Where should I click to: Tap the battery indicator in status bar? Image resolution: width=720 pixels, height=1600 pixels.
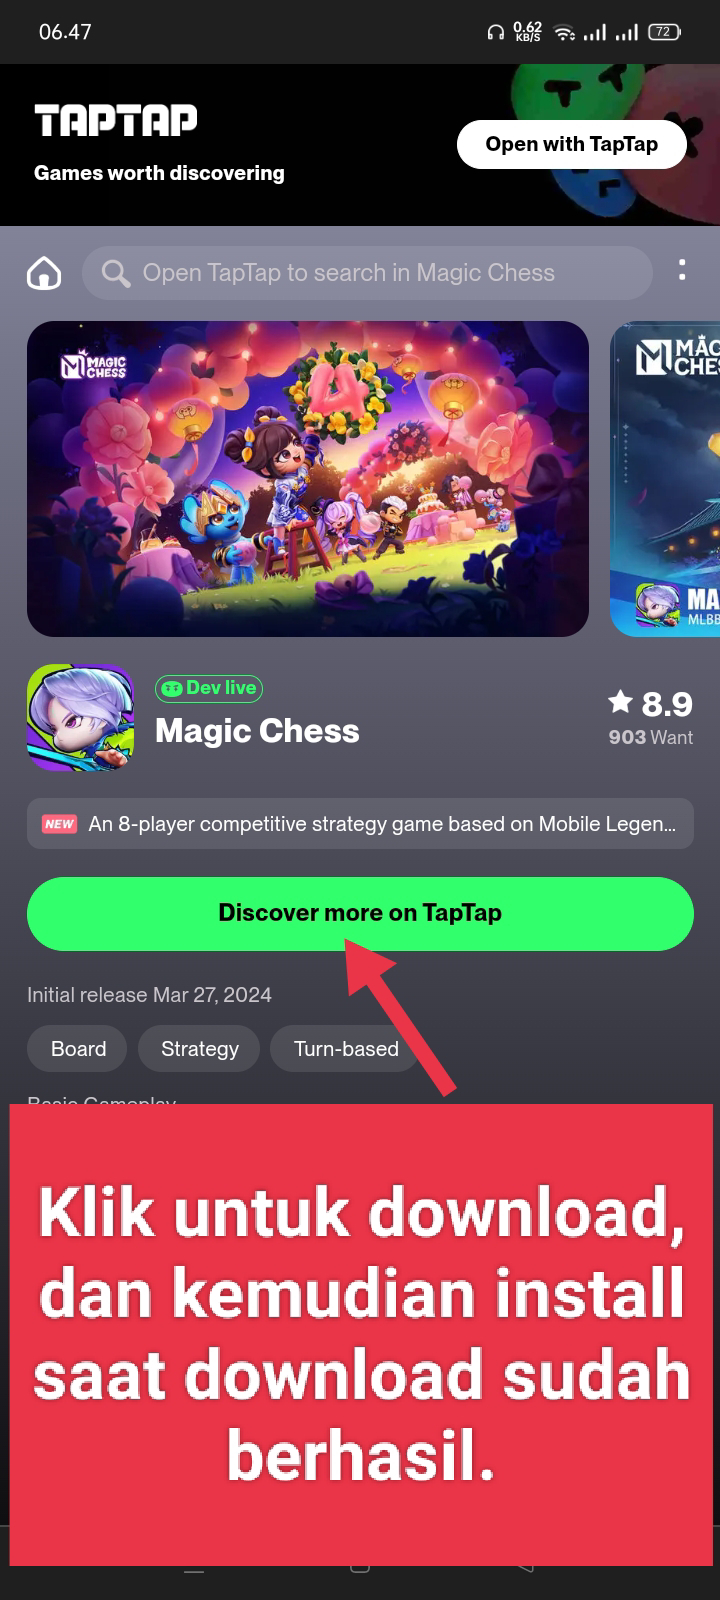tap(664, 32)
